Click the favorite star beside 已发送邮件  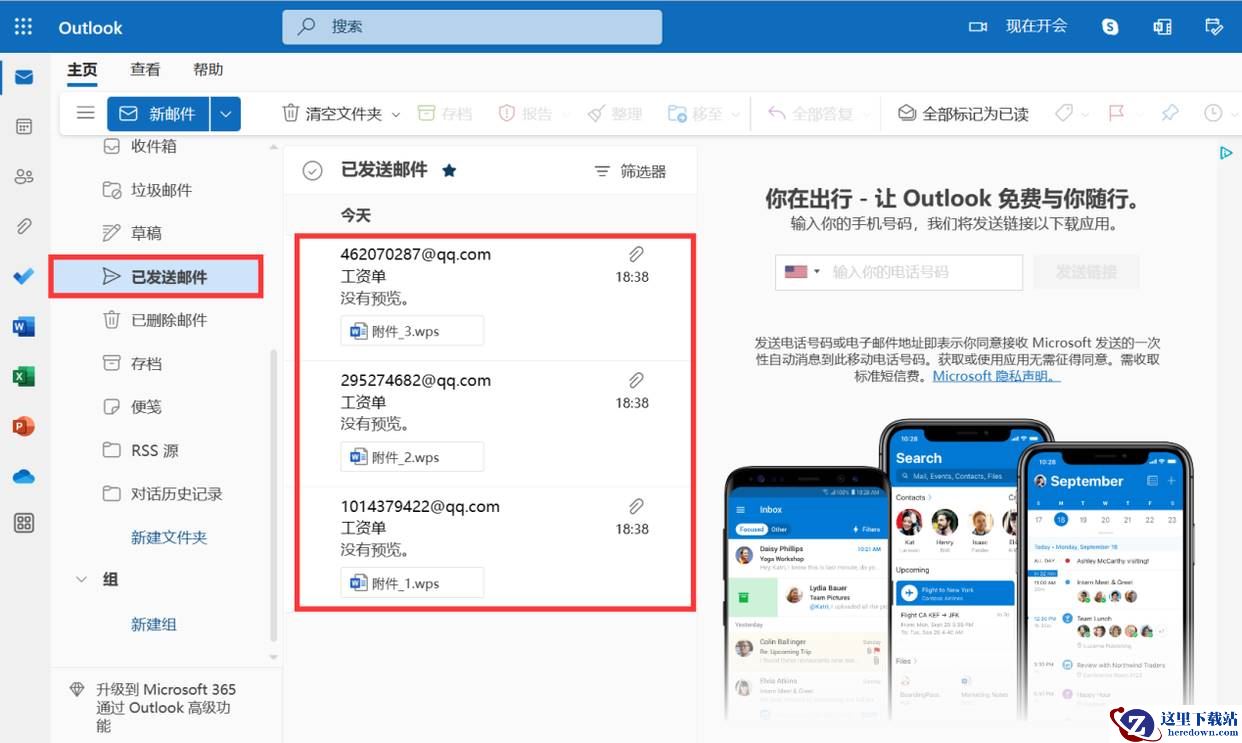tap(449, 171)
